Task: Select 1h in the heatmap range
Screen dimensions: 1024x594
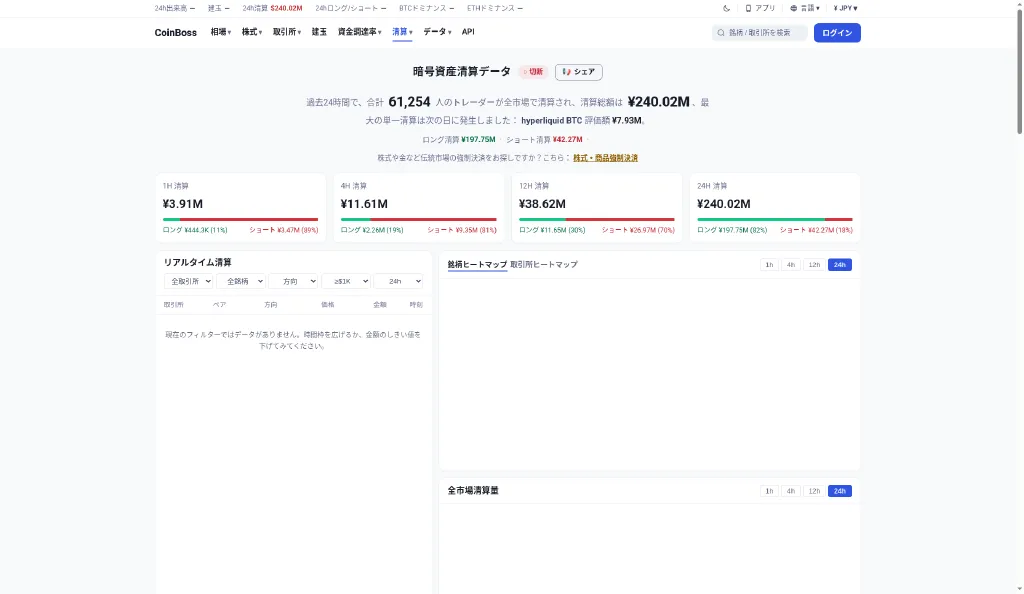Action: point(769,265)
